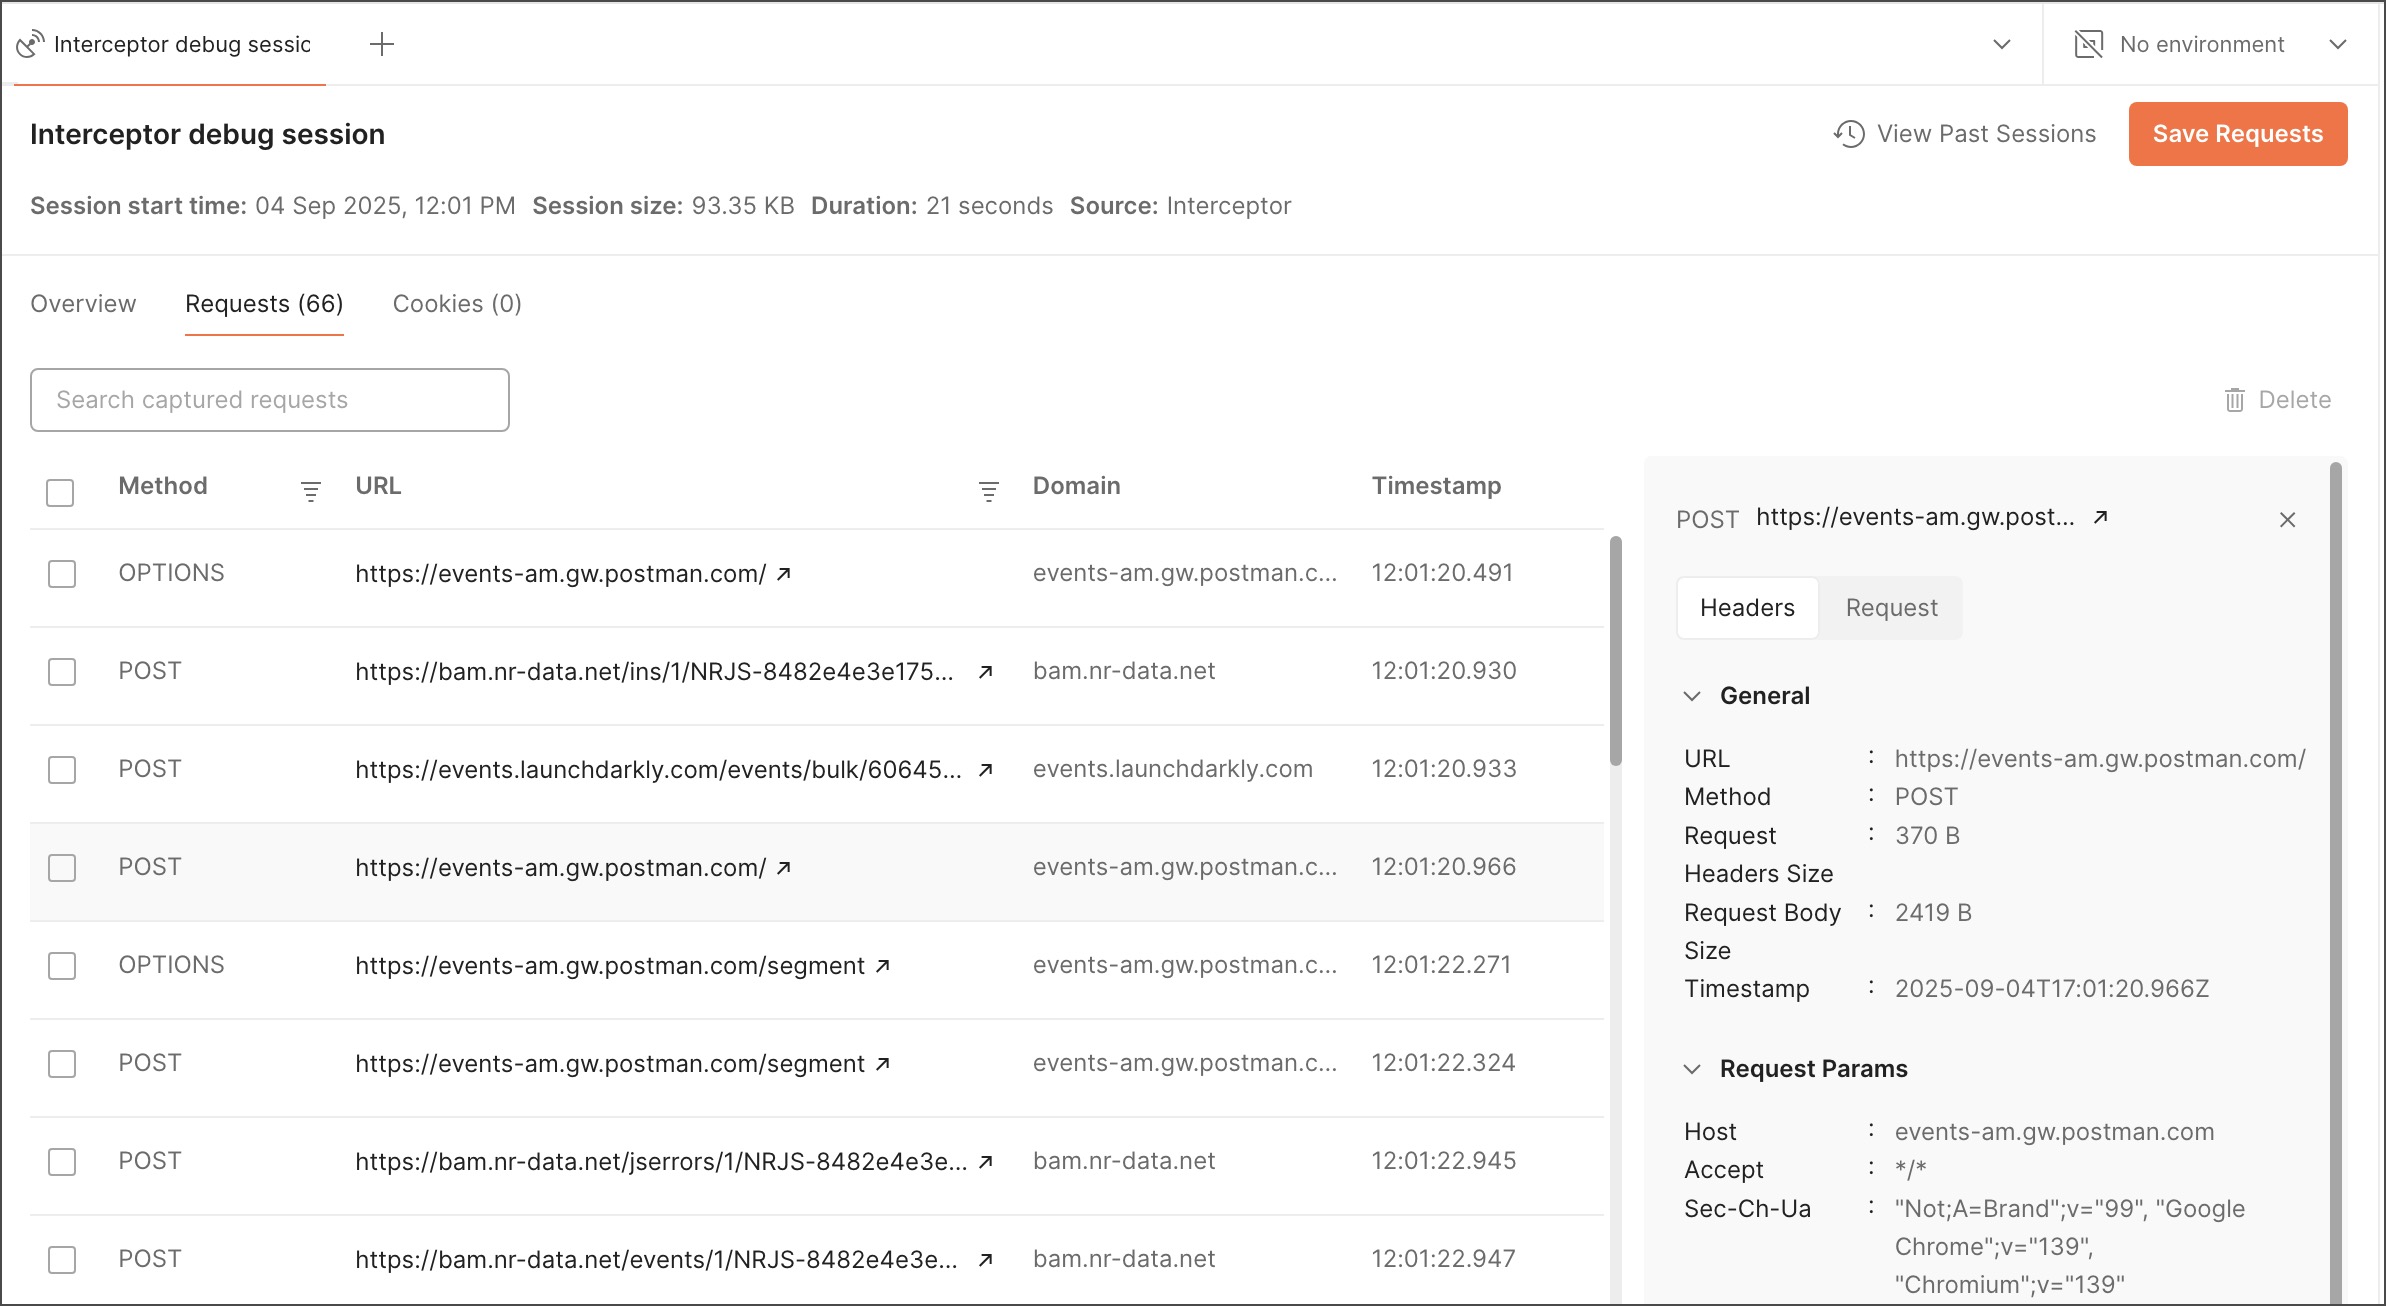The width and height of the screenshot is (2386, 1306).
Task: Open the URL column filter
Action: click(x=989, y=491)
